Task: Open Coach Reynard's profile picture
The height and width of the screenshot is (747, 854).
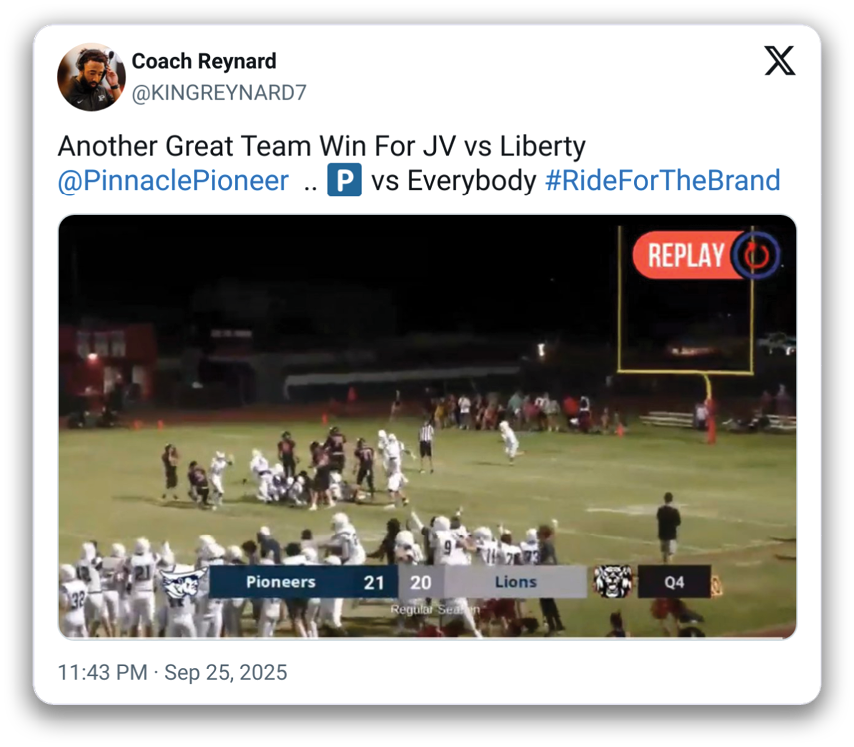Action: [92, 77]
